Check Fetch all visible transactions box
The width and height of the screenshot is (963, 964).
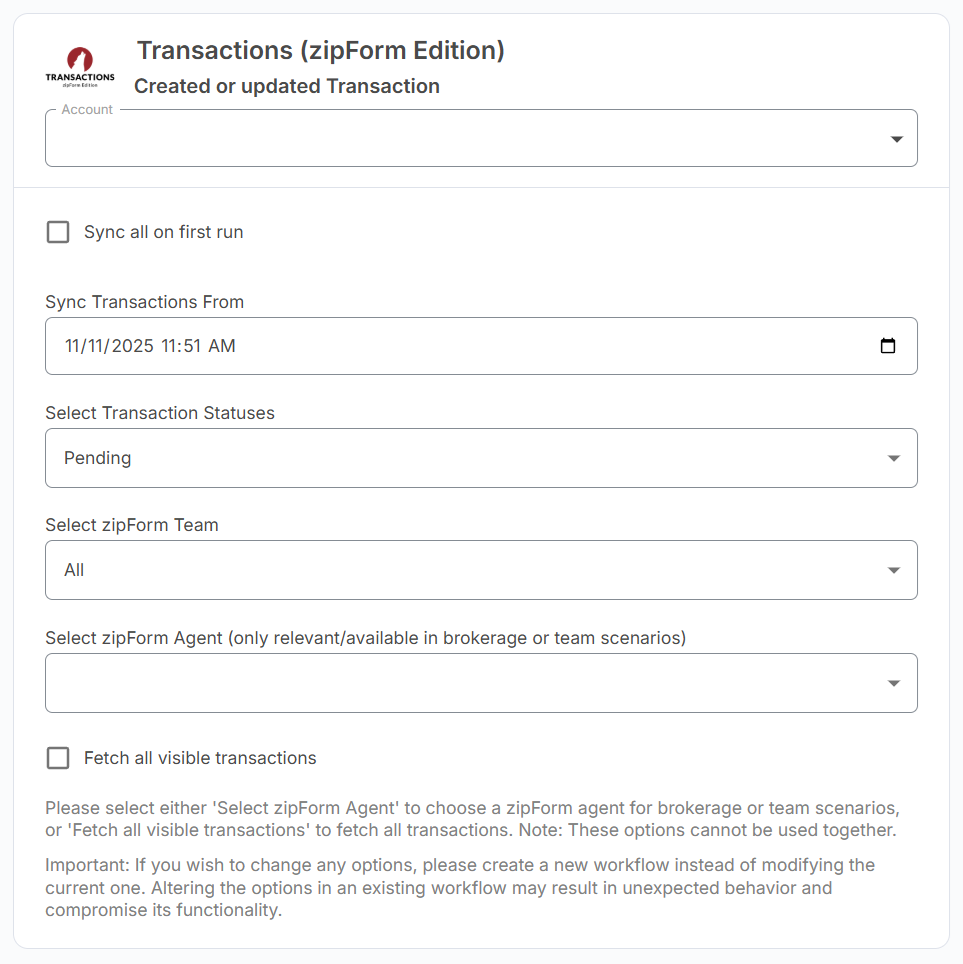(x=58, y=758)
